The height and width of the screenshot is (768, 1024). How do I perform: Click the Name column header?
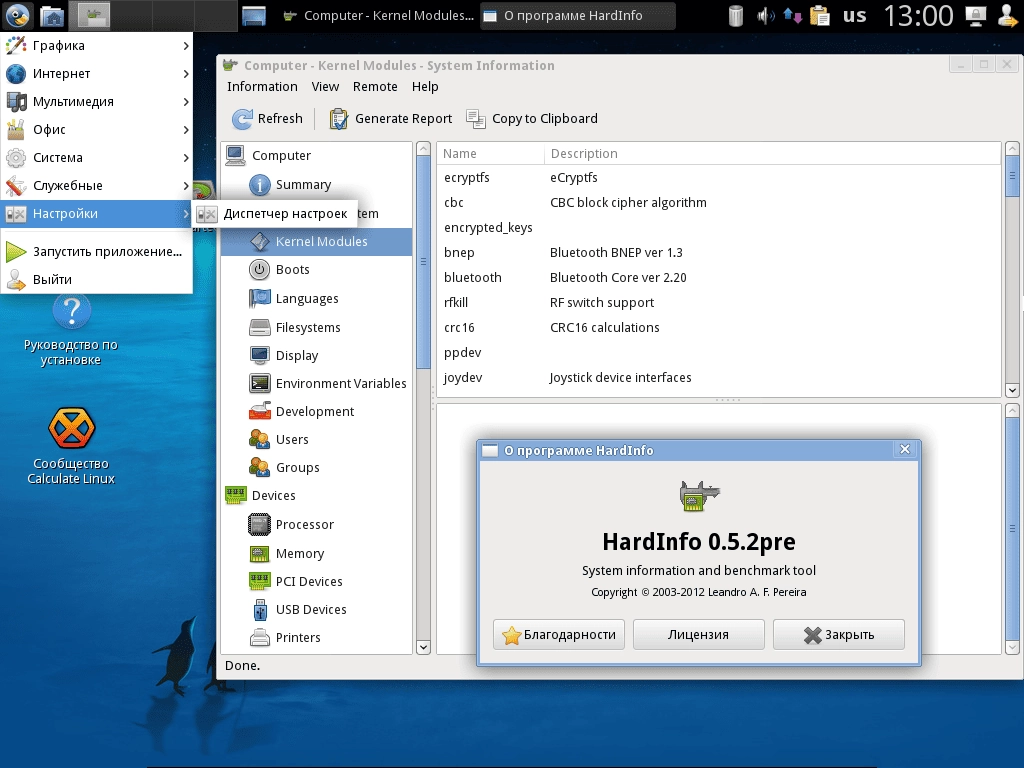490,153
